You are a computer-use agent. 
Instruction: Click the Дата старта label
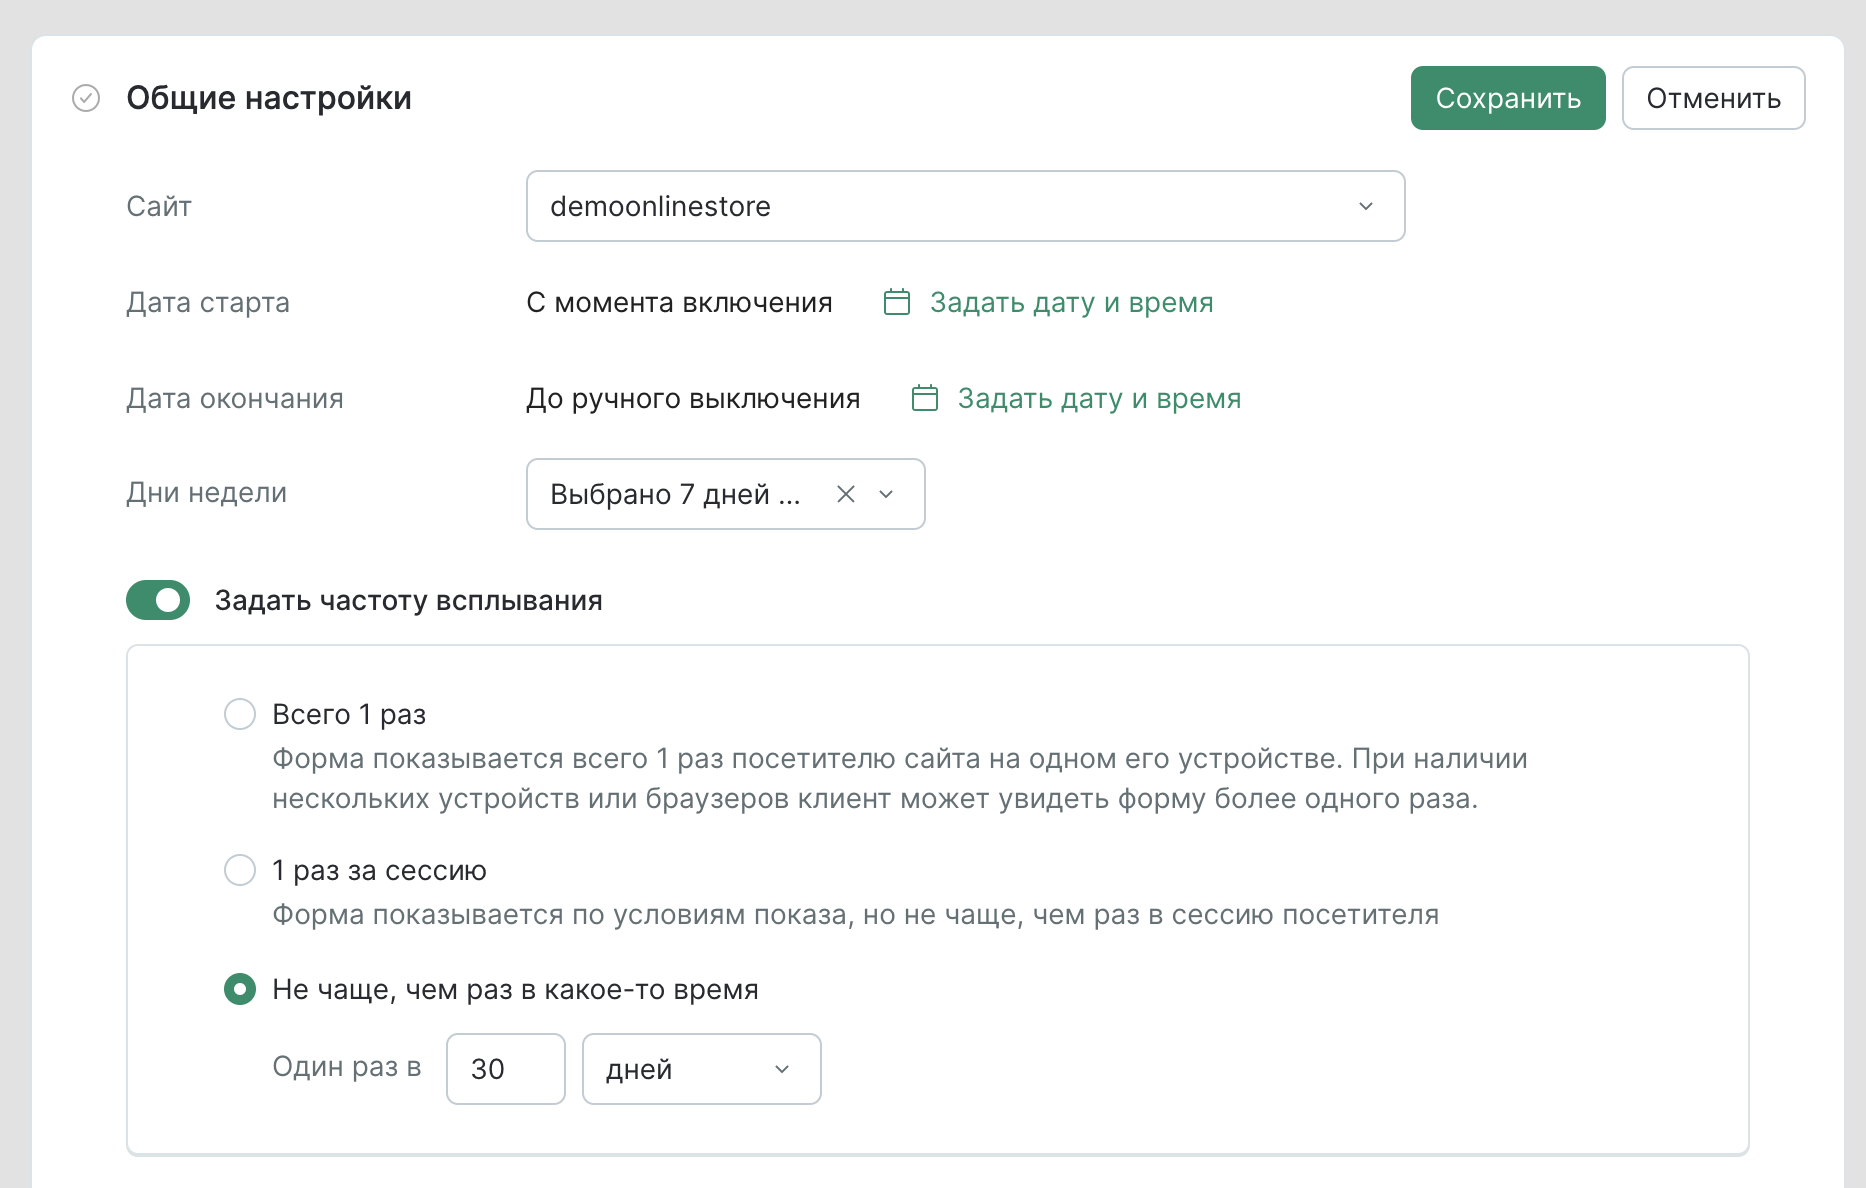[208, 302]
